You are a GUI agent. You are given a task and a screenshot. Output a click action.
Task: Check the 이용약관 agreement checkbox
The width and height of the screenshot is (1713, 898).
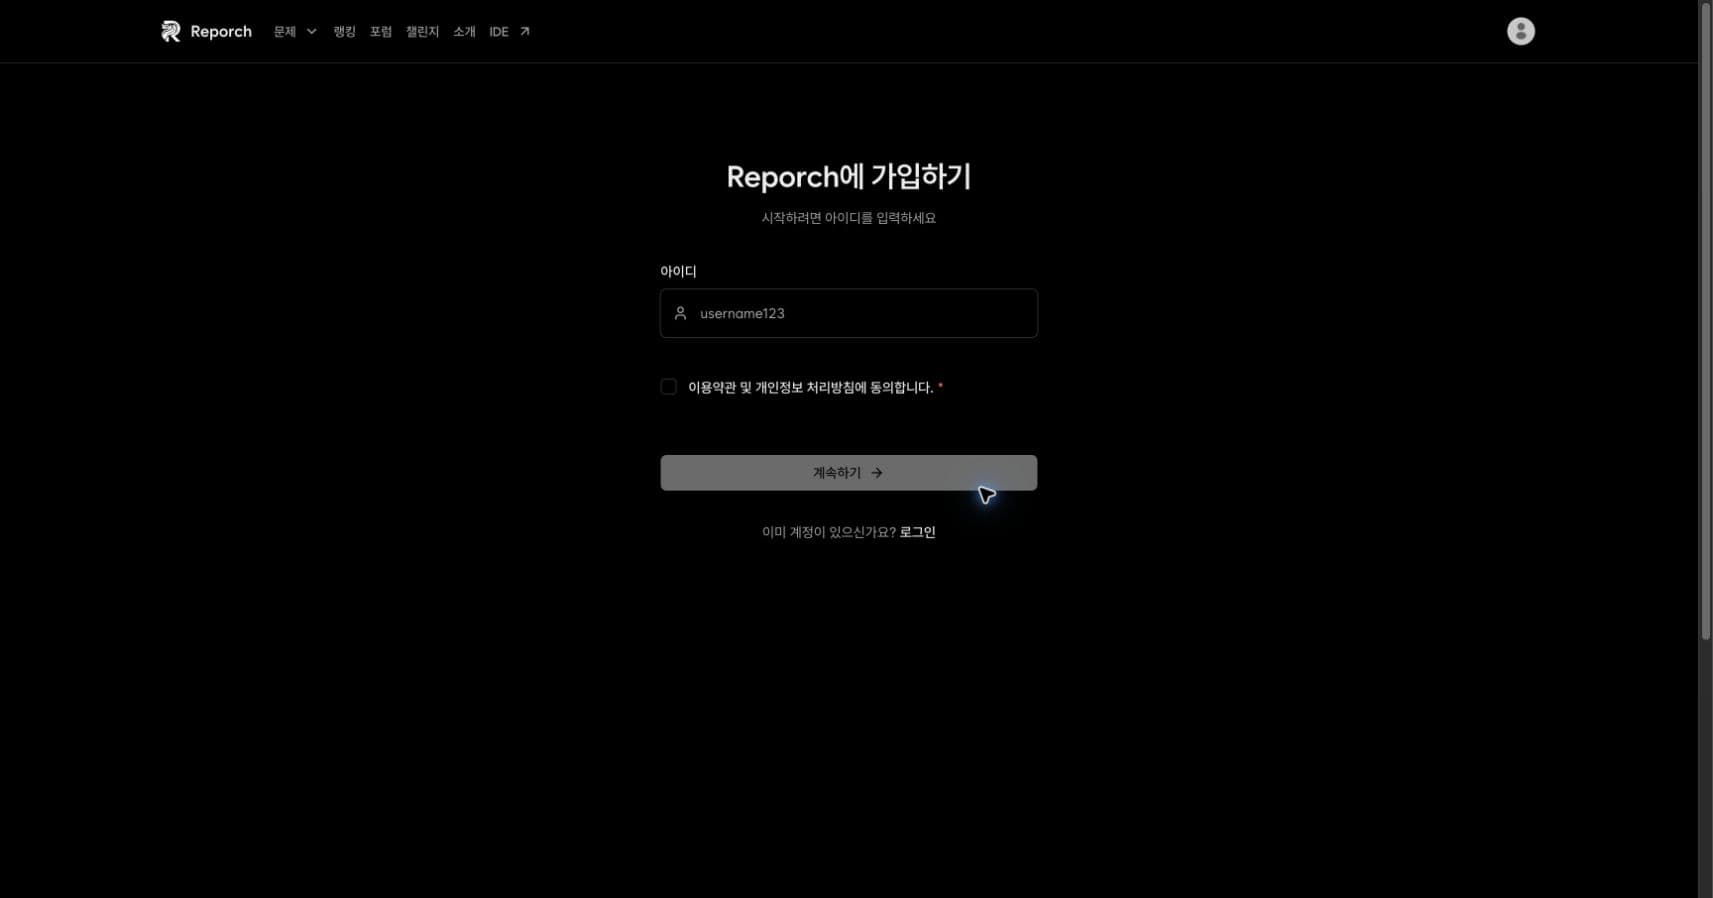click(x=669, y=387)
